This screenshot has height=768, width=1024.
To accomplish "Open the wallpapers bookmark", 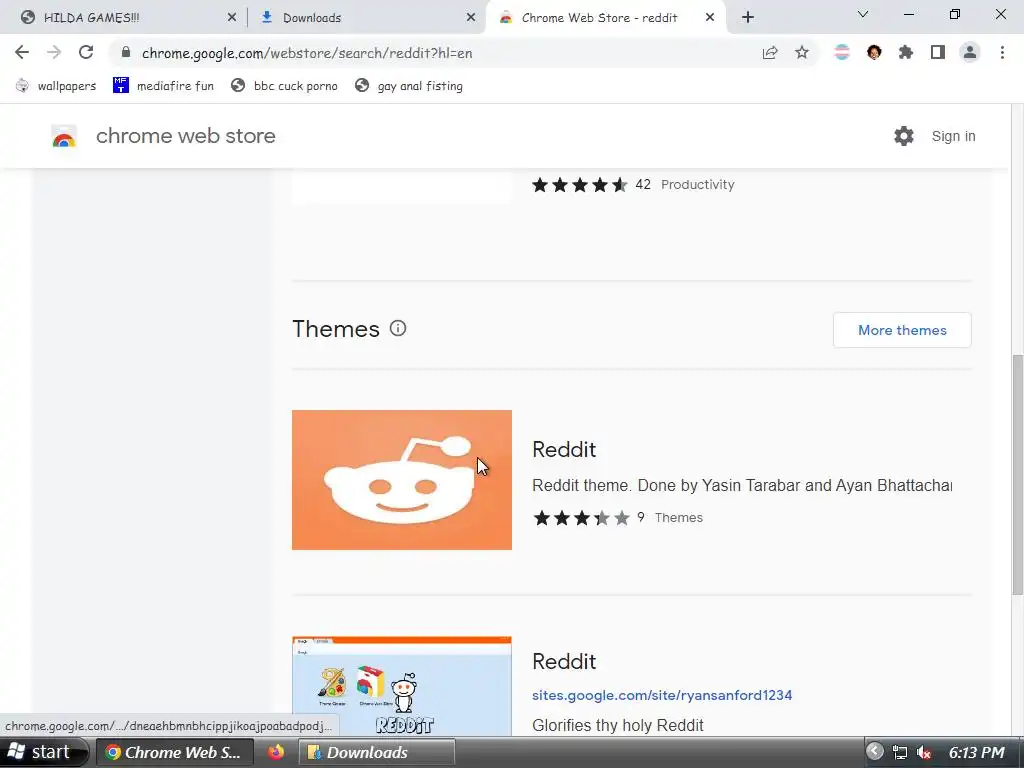I will click(56, 86).
